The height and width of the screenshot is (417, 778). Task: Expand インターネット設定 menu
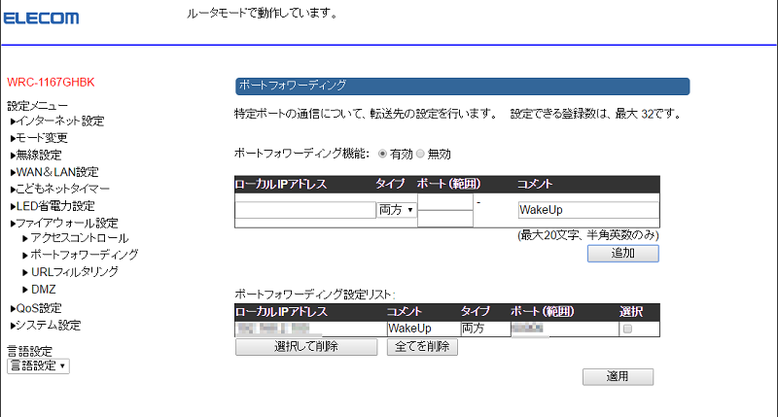pyautogui.click(x=58, y=121)
